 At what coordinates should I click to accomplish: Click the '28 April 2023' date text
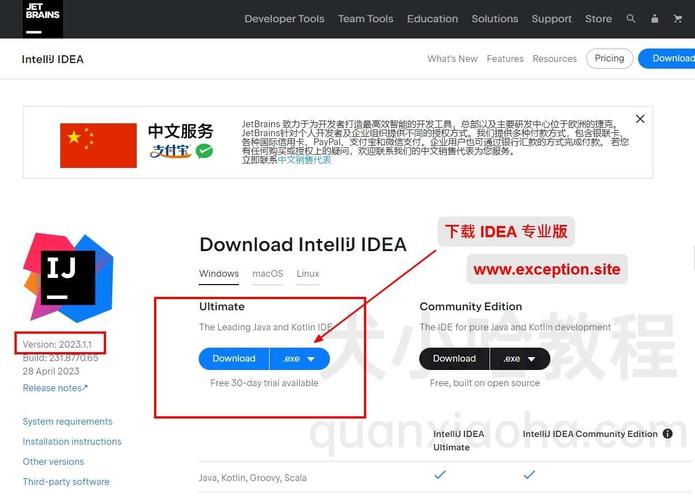tap(51, 371)
